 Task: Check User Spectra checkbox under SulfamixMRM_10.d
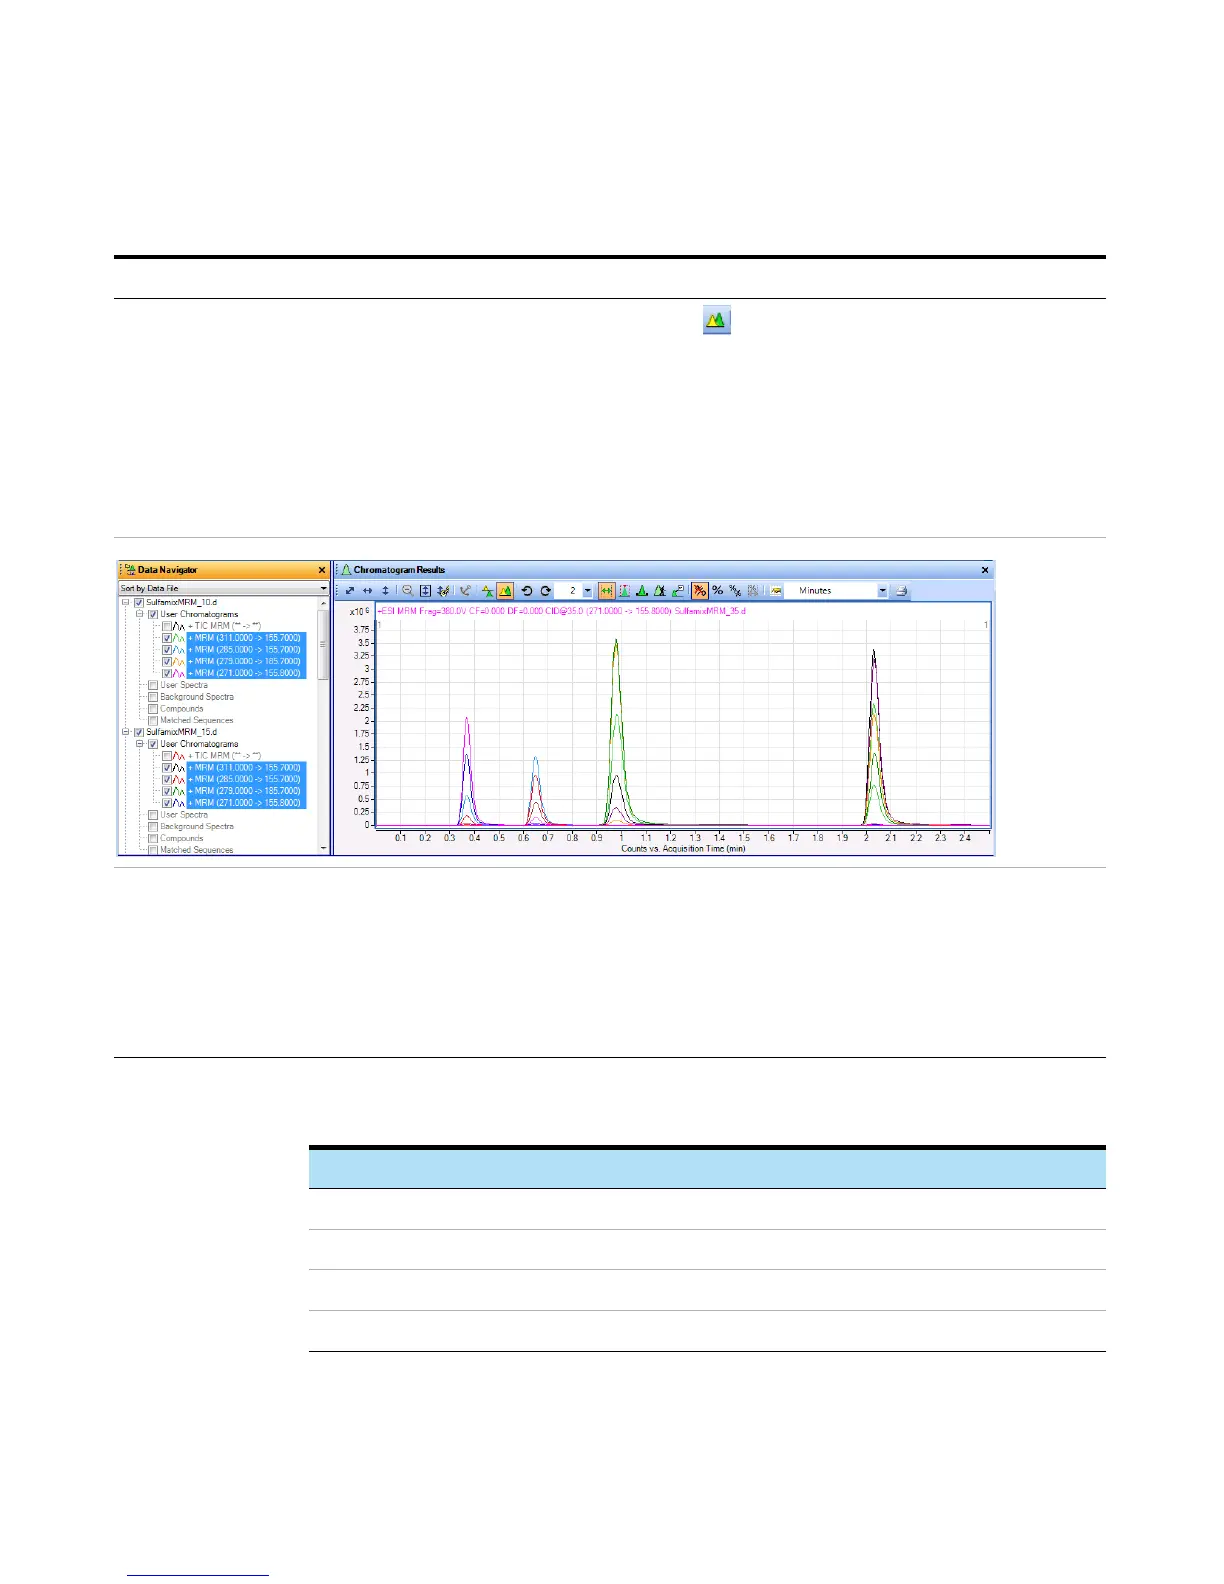(153, 685)
